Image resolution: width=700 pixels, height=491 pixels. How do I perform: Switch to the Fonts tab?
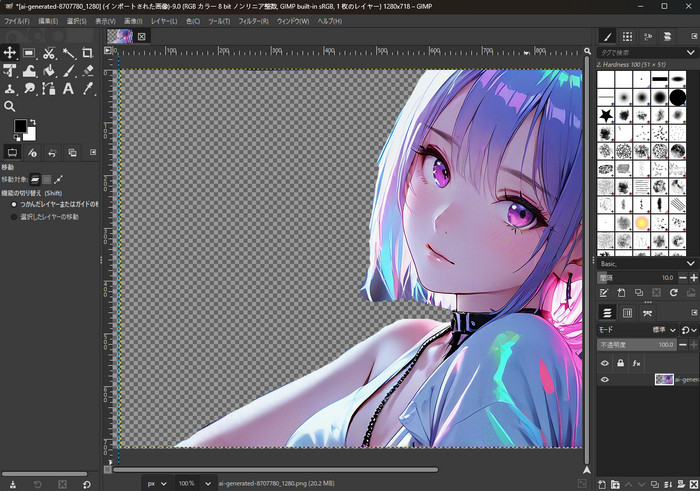point(647,37)
